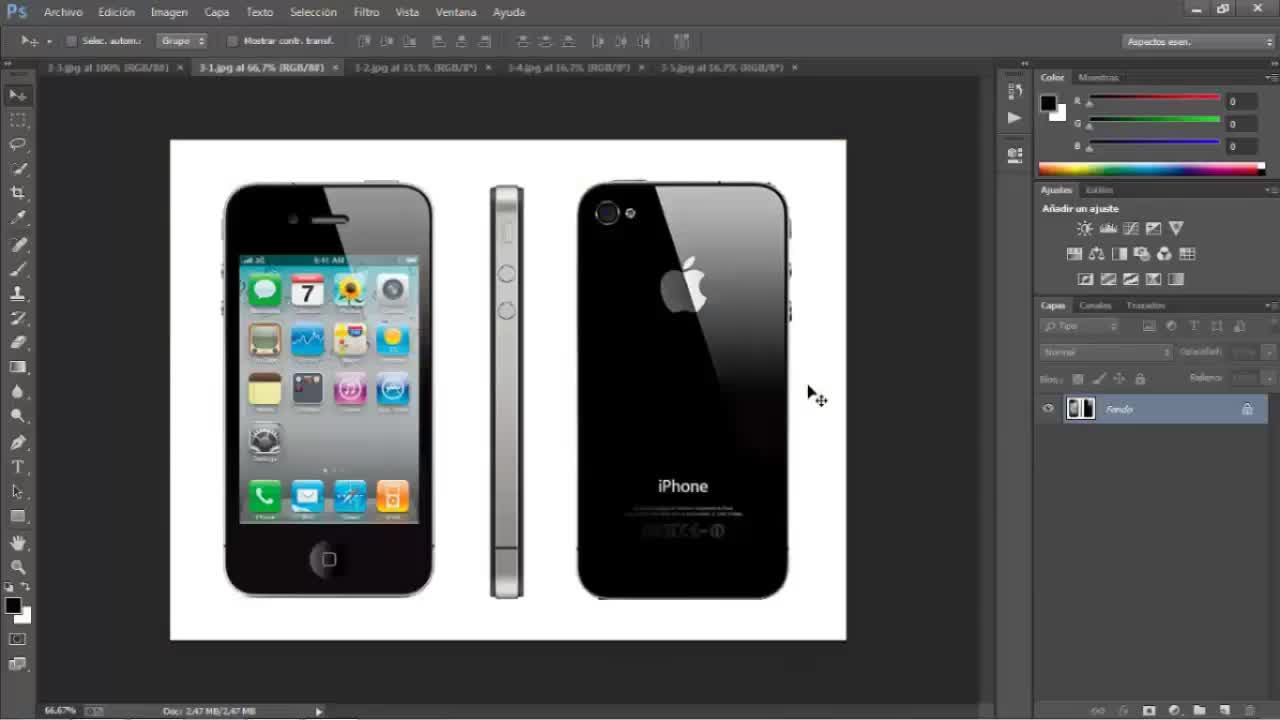Image resolution: width=1280 pixels, height=720 pixels.
Task: Toggle lock position option
Action: 1119,379
